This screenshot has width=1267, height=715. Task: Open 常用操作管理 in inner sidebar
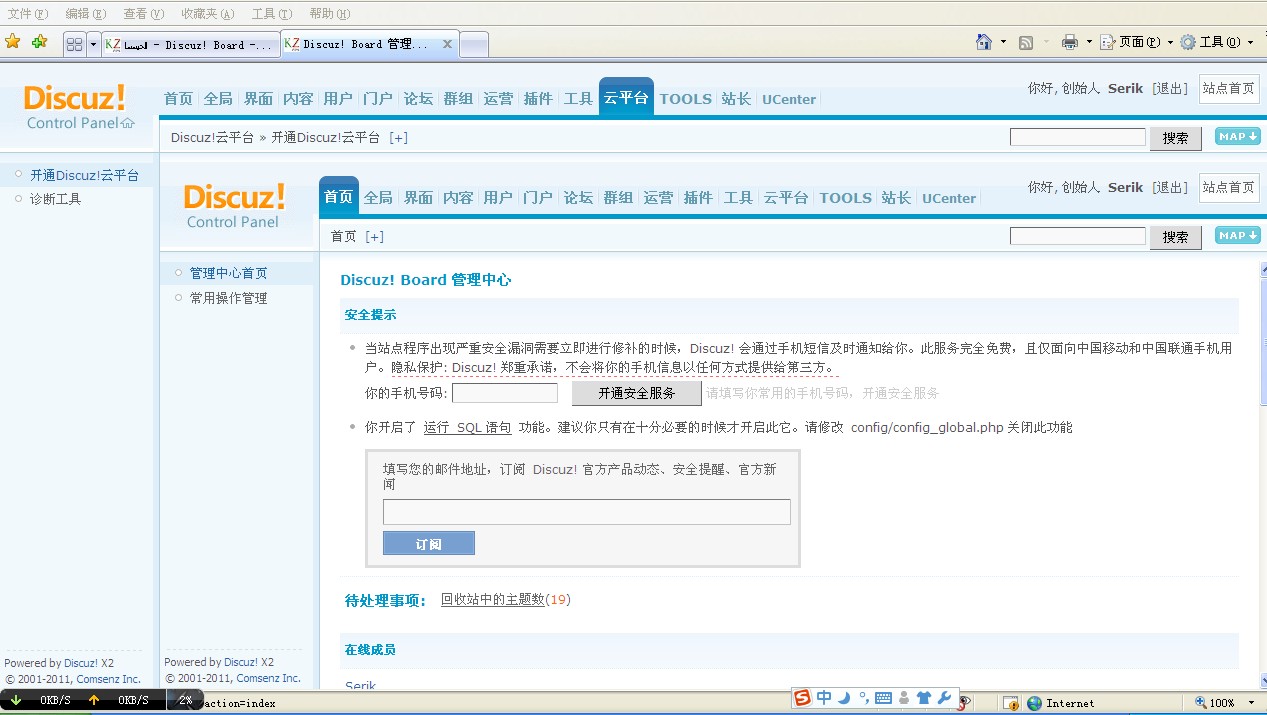point(228,298)
